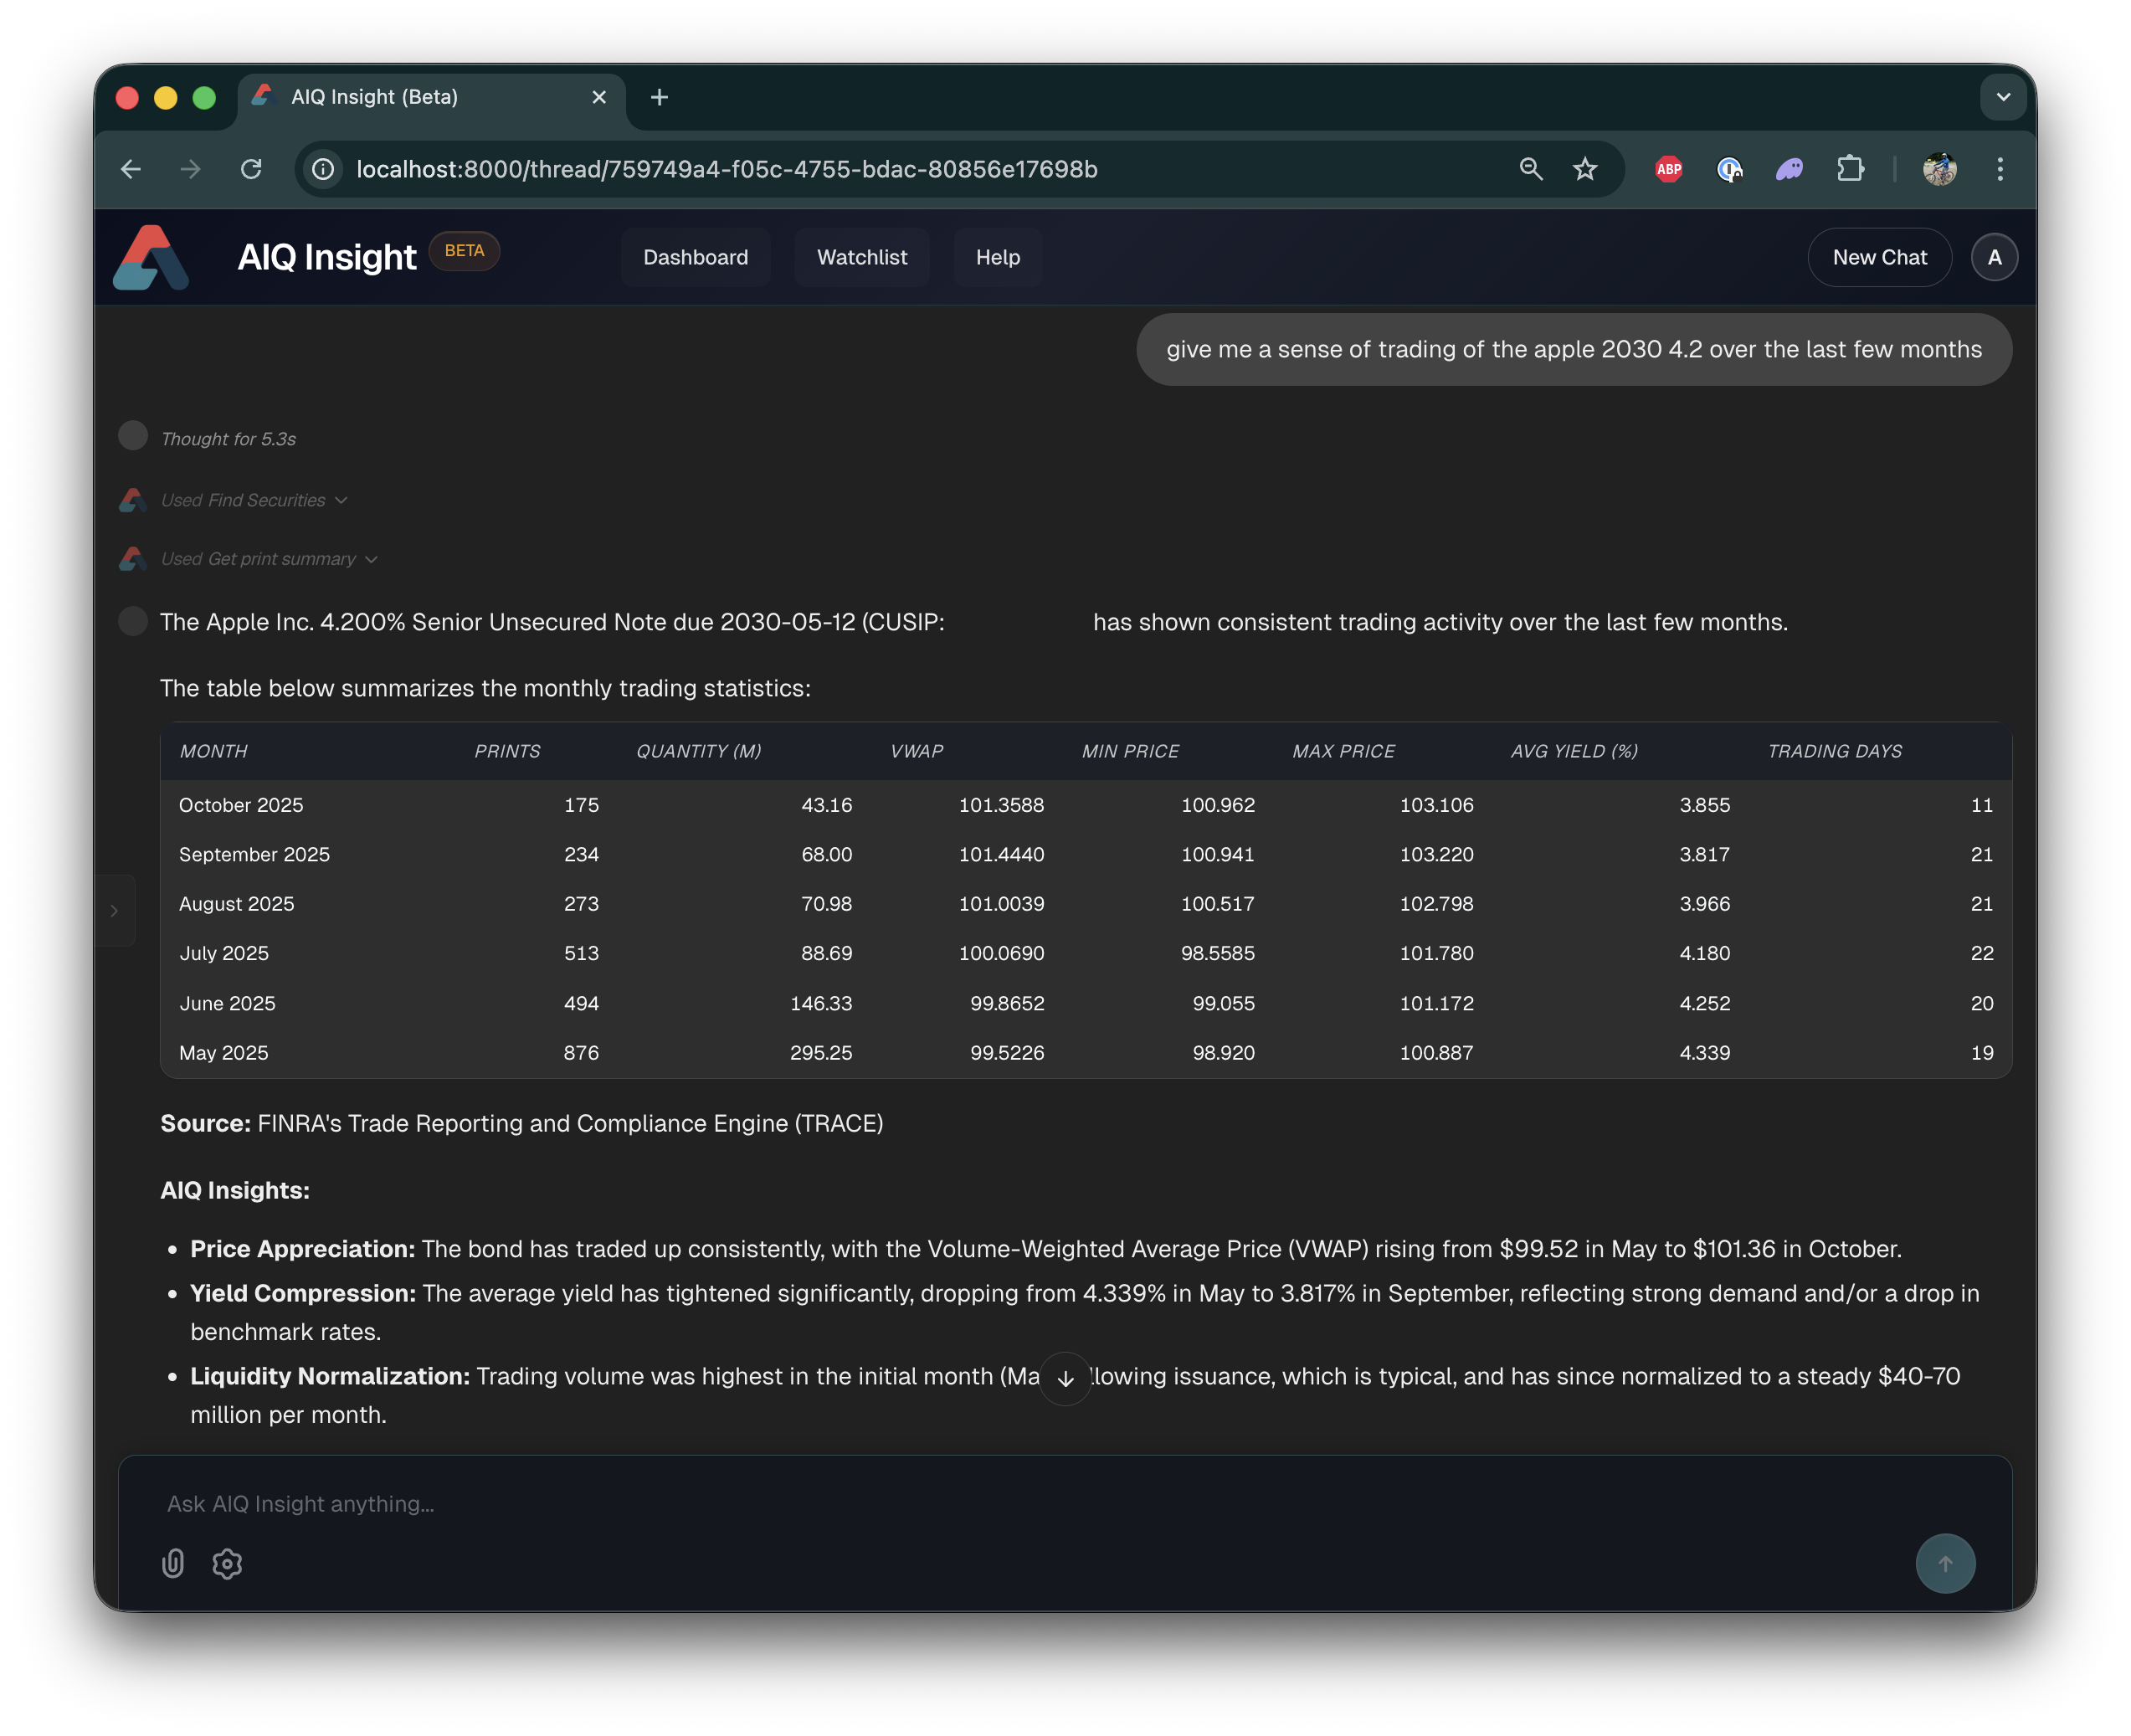
Task: Reload the page
Action: [x=251, y=169]
